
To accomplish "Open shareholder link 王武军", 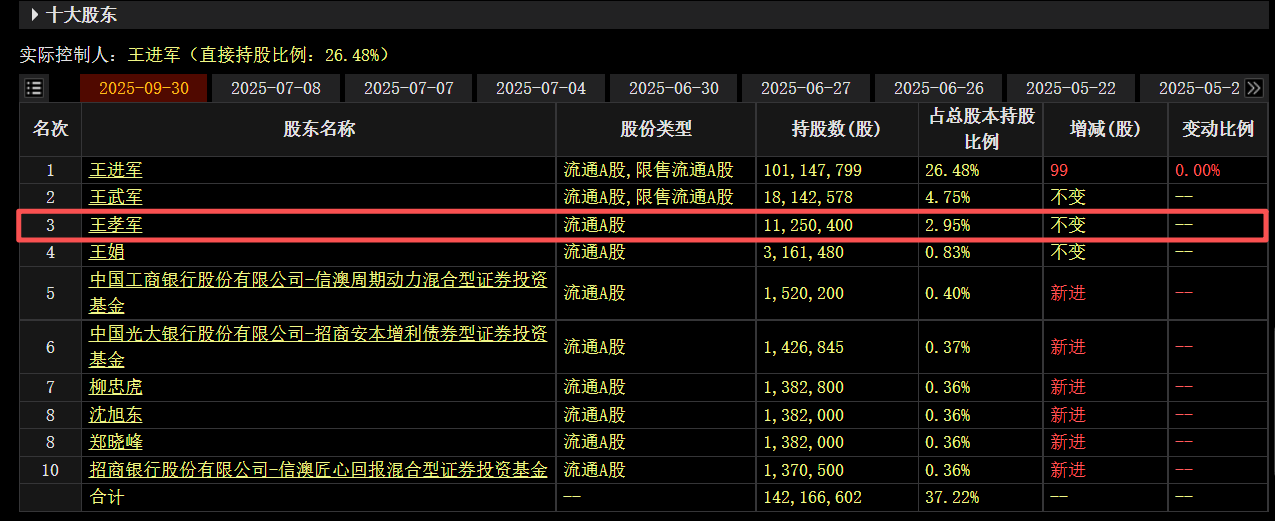I will pyautogui.click(x=116, y=197).
